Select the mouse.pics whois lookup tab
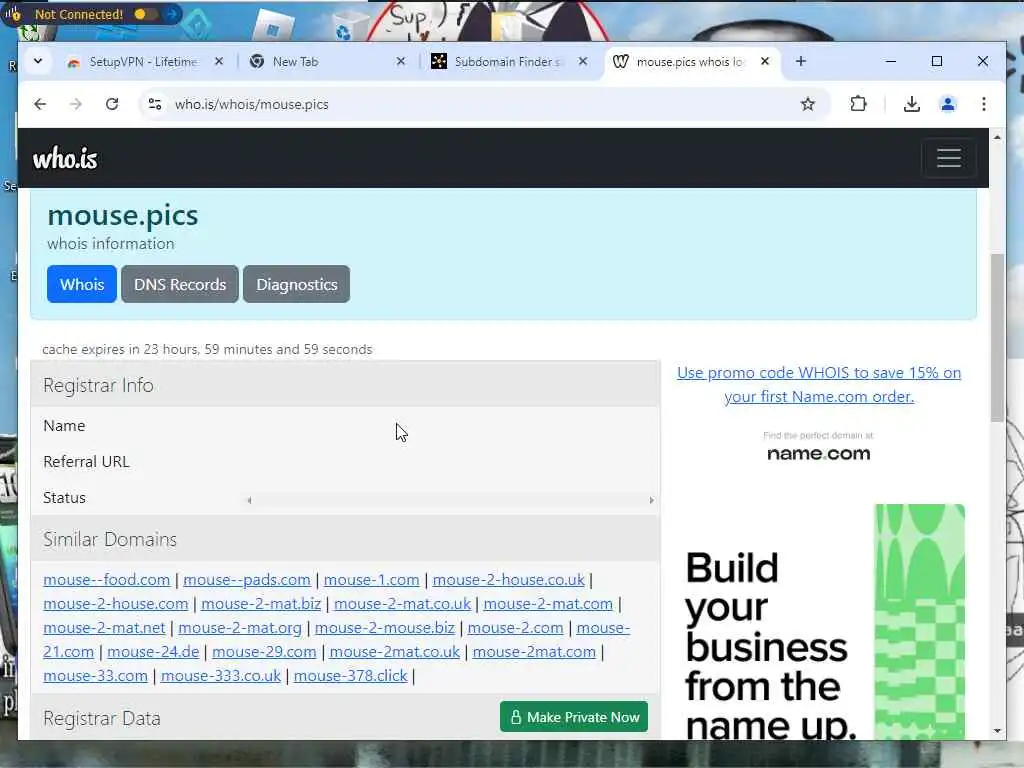 (x=691, y=61)
